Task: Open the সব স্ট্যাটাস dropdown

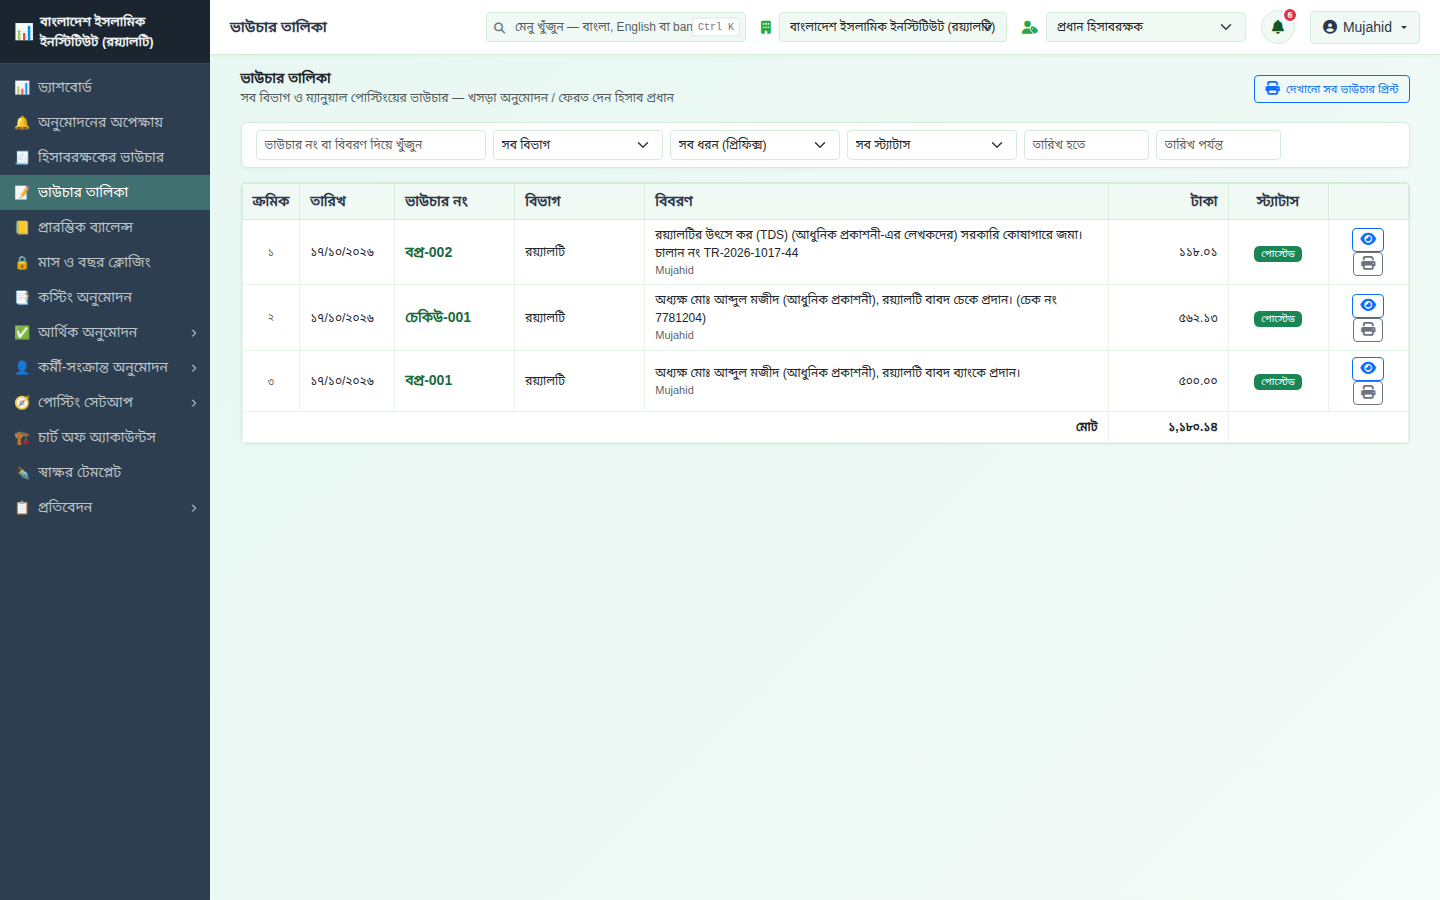Action: click(x=931, y=145)
